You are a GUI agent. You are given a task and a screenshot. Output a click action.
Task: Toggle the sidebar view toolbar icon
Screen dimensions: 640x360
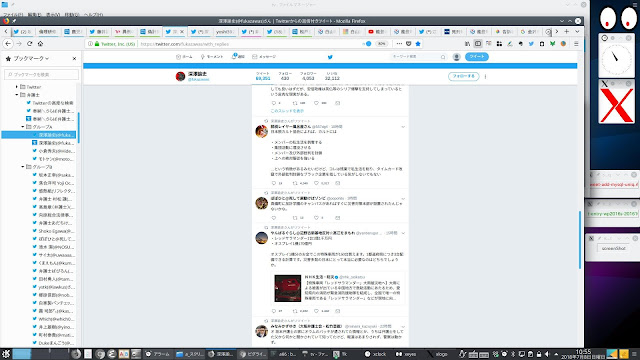click(478, 44)
